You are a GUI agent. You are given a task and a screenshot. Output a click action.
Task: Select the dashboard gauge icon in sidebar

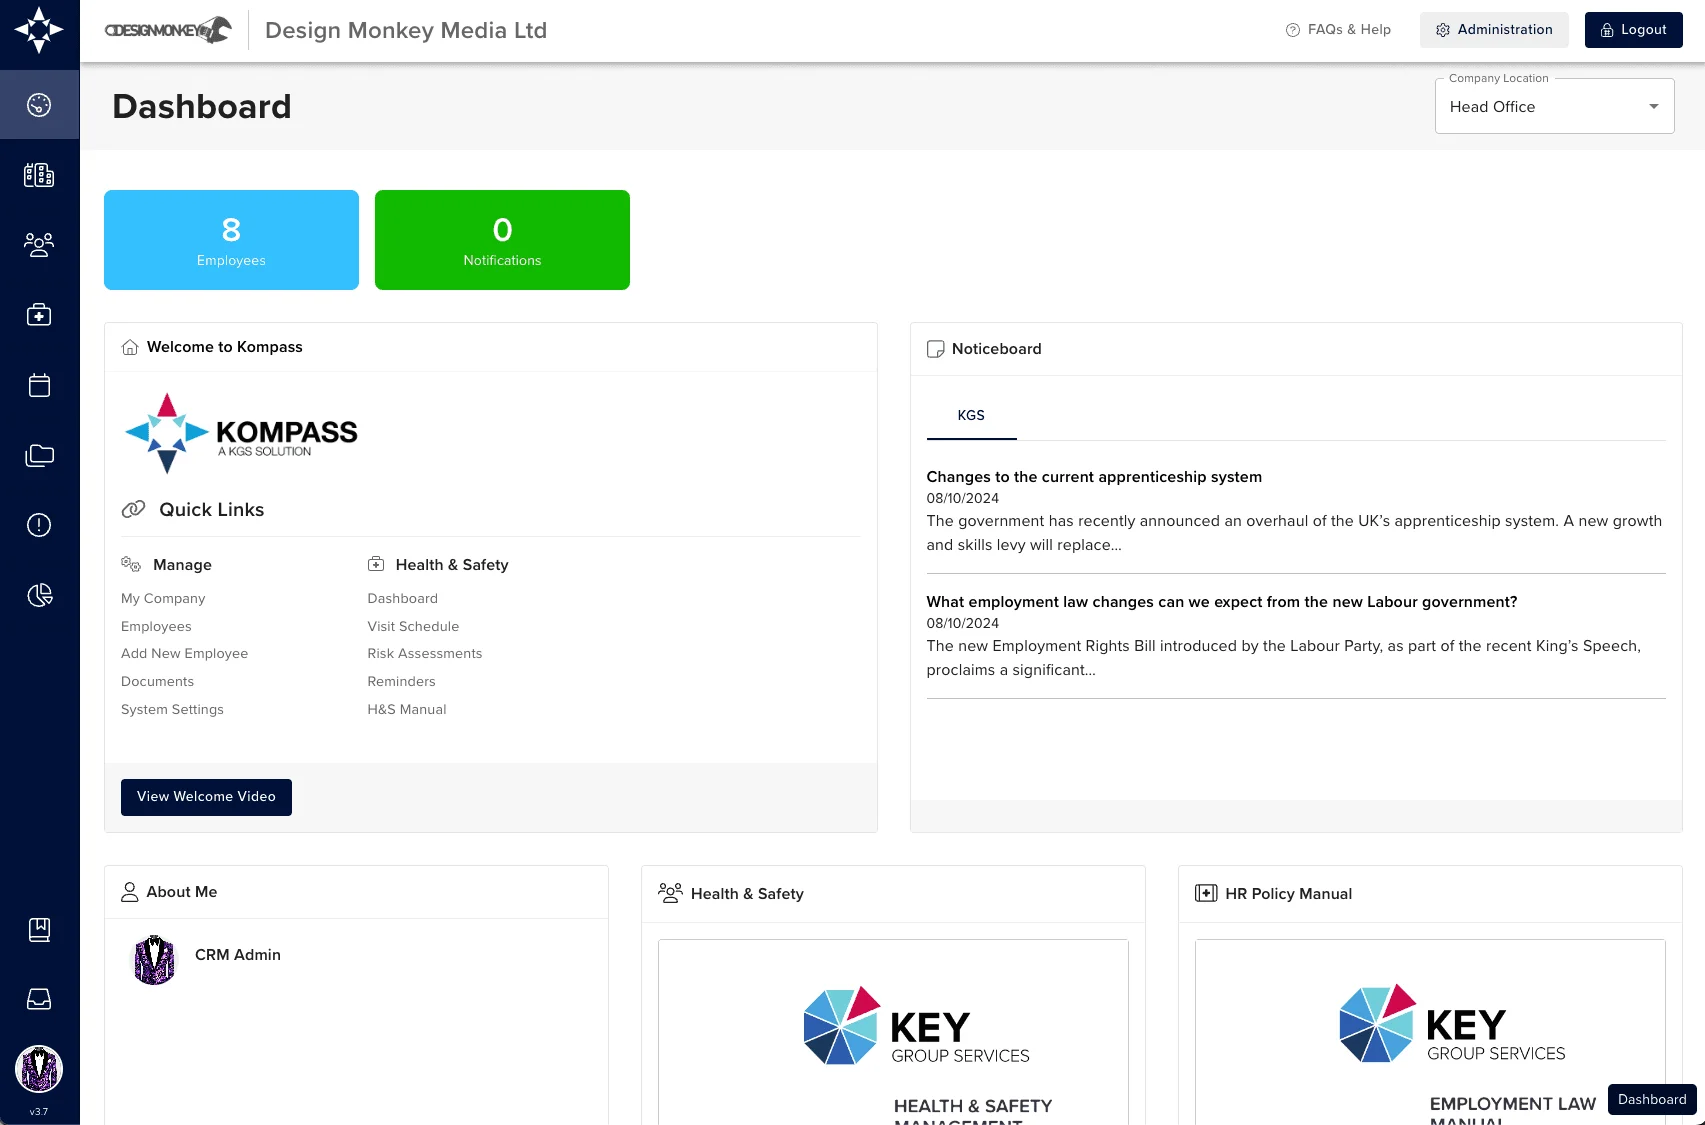(x=39, y=105)
